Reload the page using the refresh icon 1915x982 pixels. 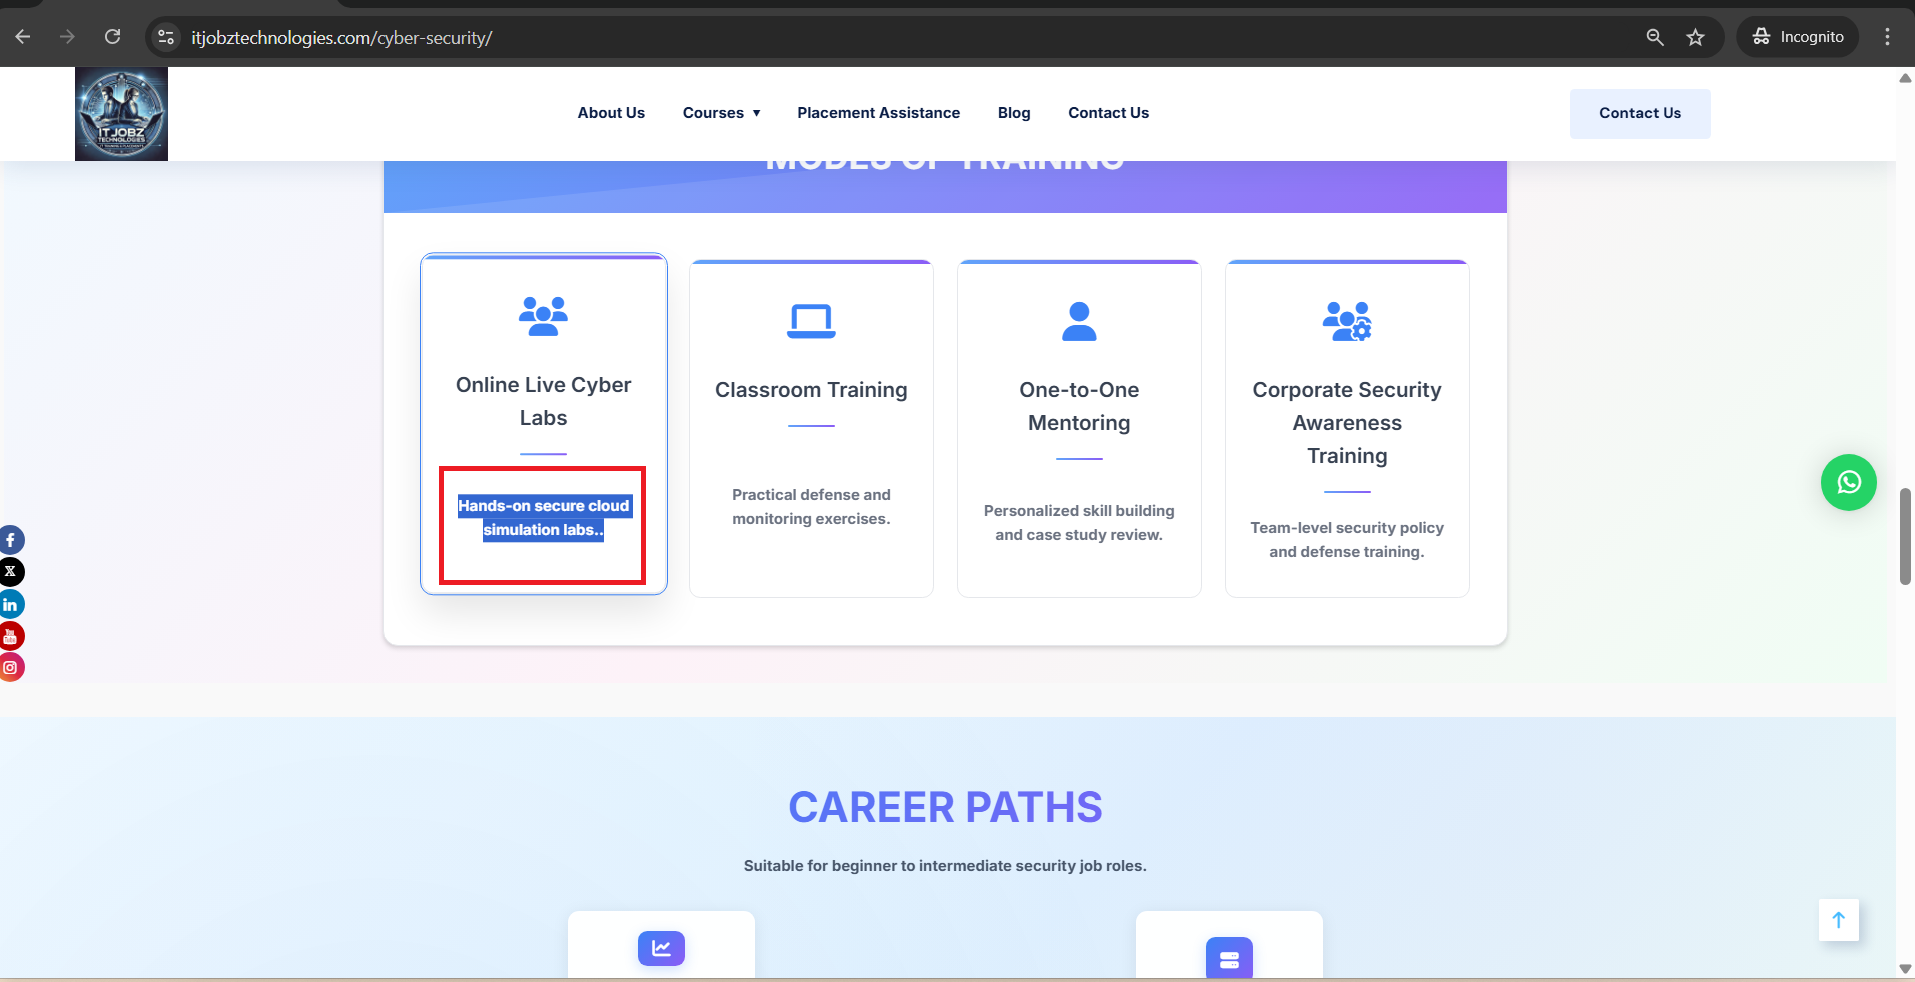pyautogui.click(x=112, y=37)
